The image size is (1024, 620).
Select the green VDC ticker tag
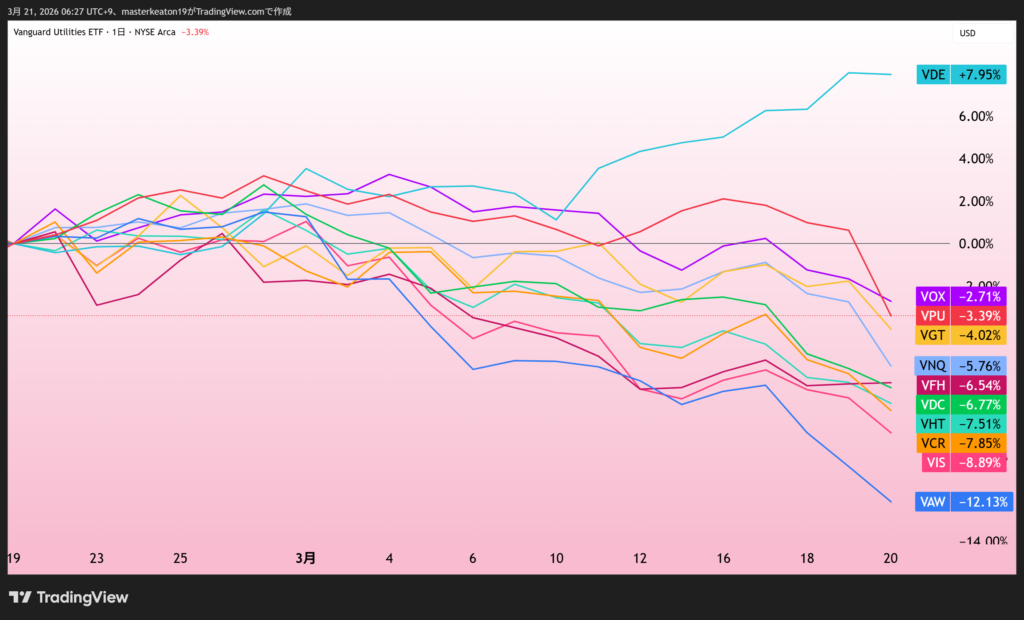point(932,405)
